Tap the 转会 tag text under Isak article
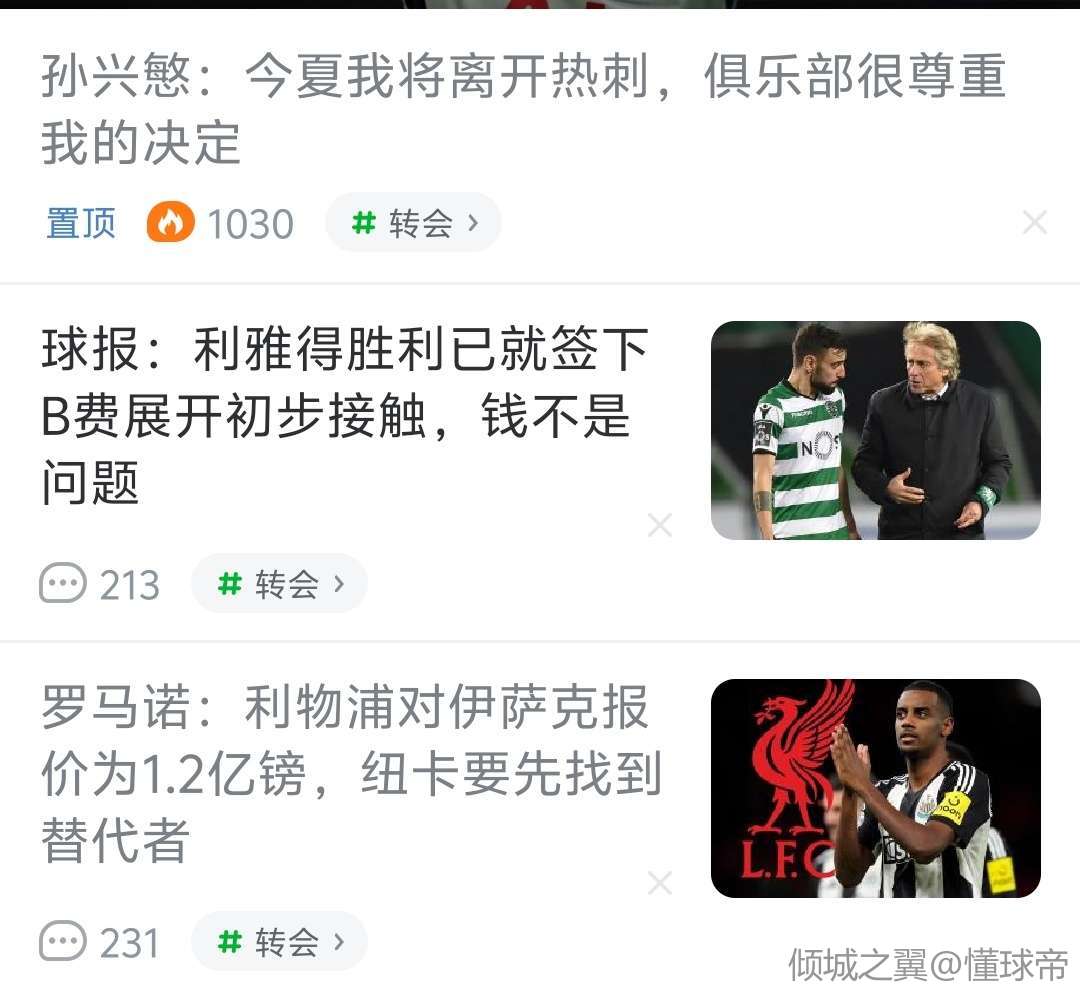The height and width of the screenshot is (996, 1080). point(287,942)
